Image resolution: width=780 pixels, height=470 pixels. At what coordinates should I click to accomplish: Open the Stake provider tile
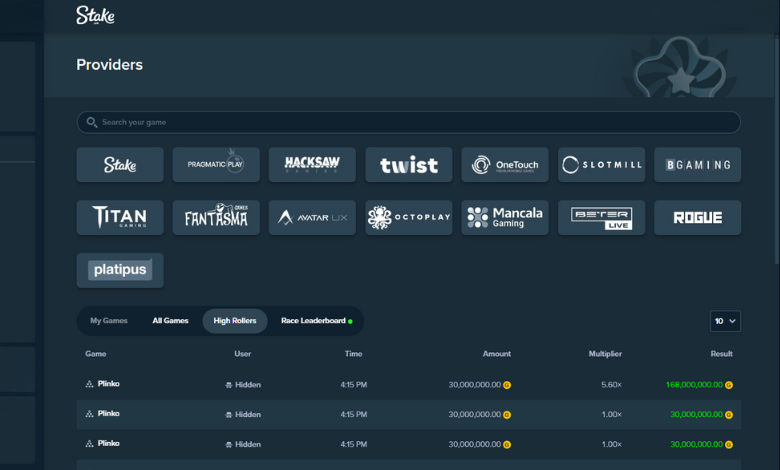(120, 165)
